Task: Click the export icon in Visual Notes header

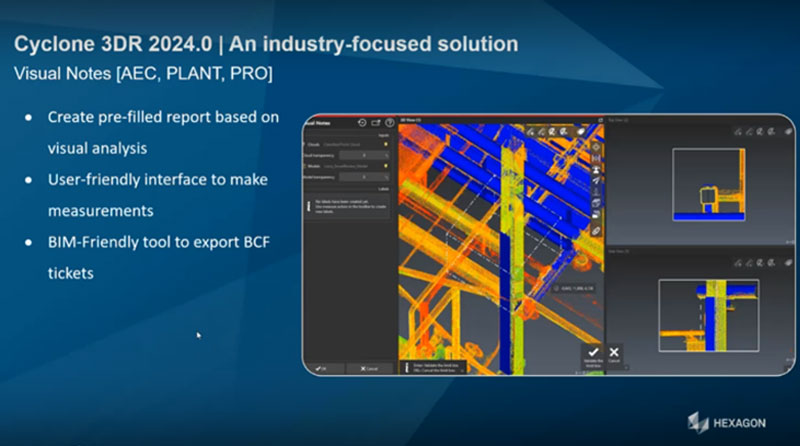Action: (376, 123)
